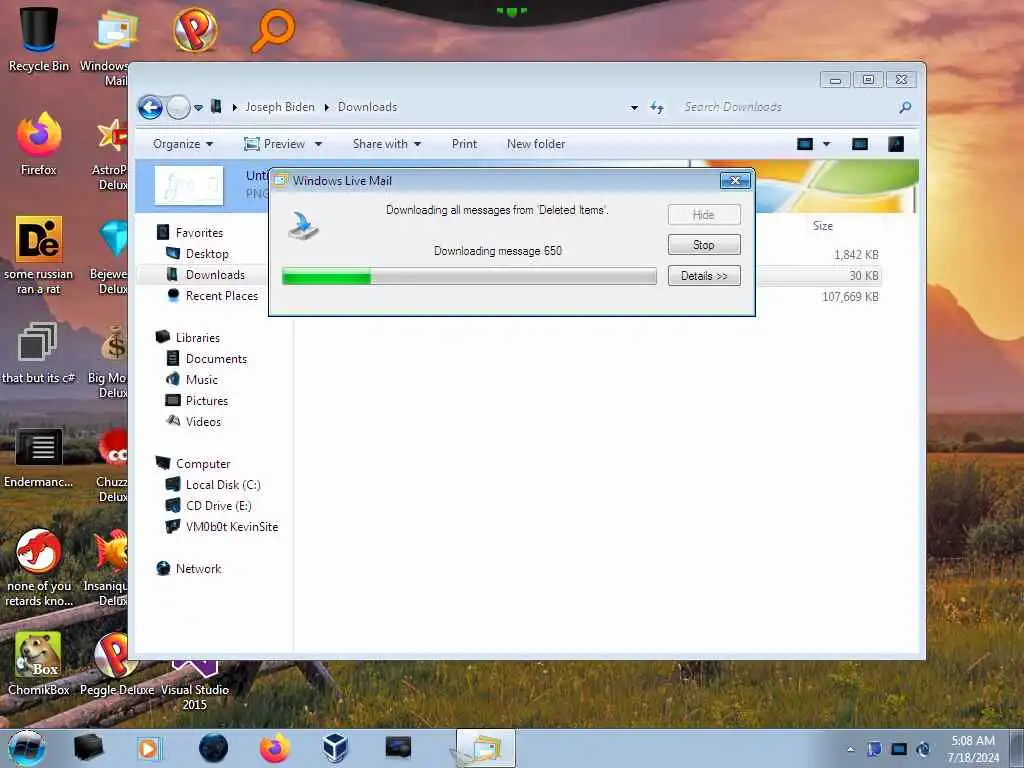Click the arrow before Downloads breadcrumb
The height and width of the screenshot is (768, 1024).
pos(327,107)
